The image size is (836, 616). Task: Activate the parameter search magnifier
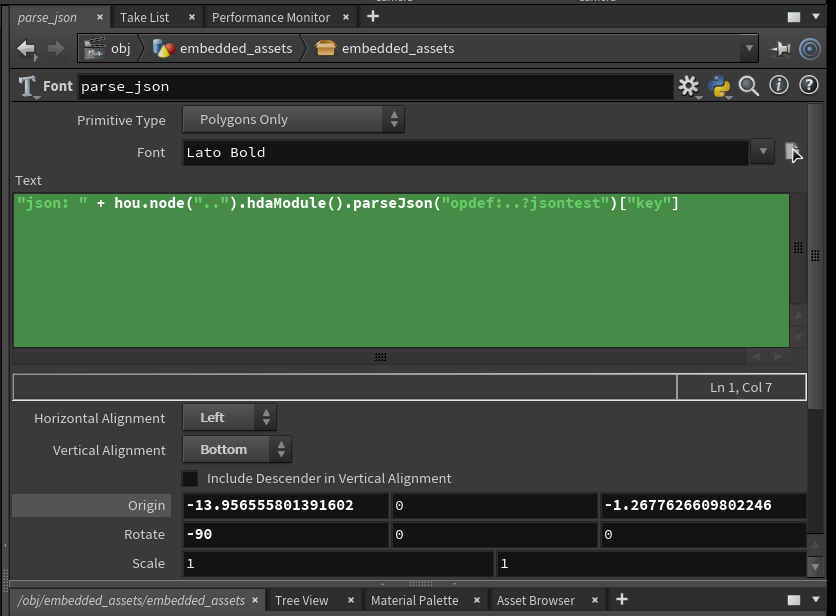click(x=749, y=86)
